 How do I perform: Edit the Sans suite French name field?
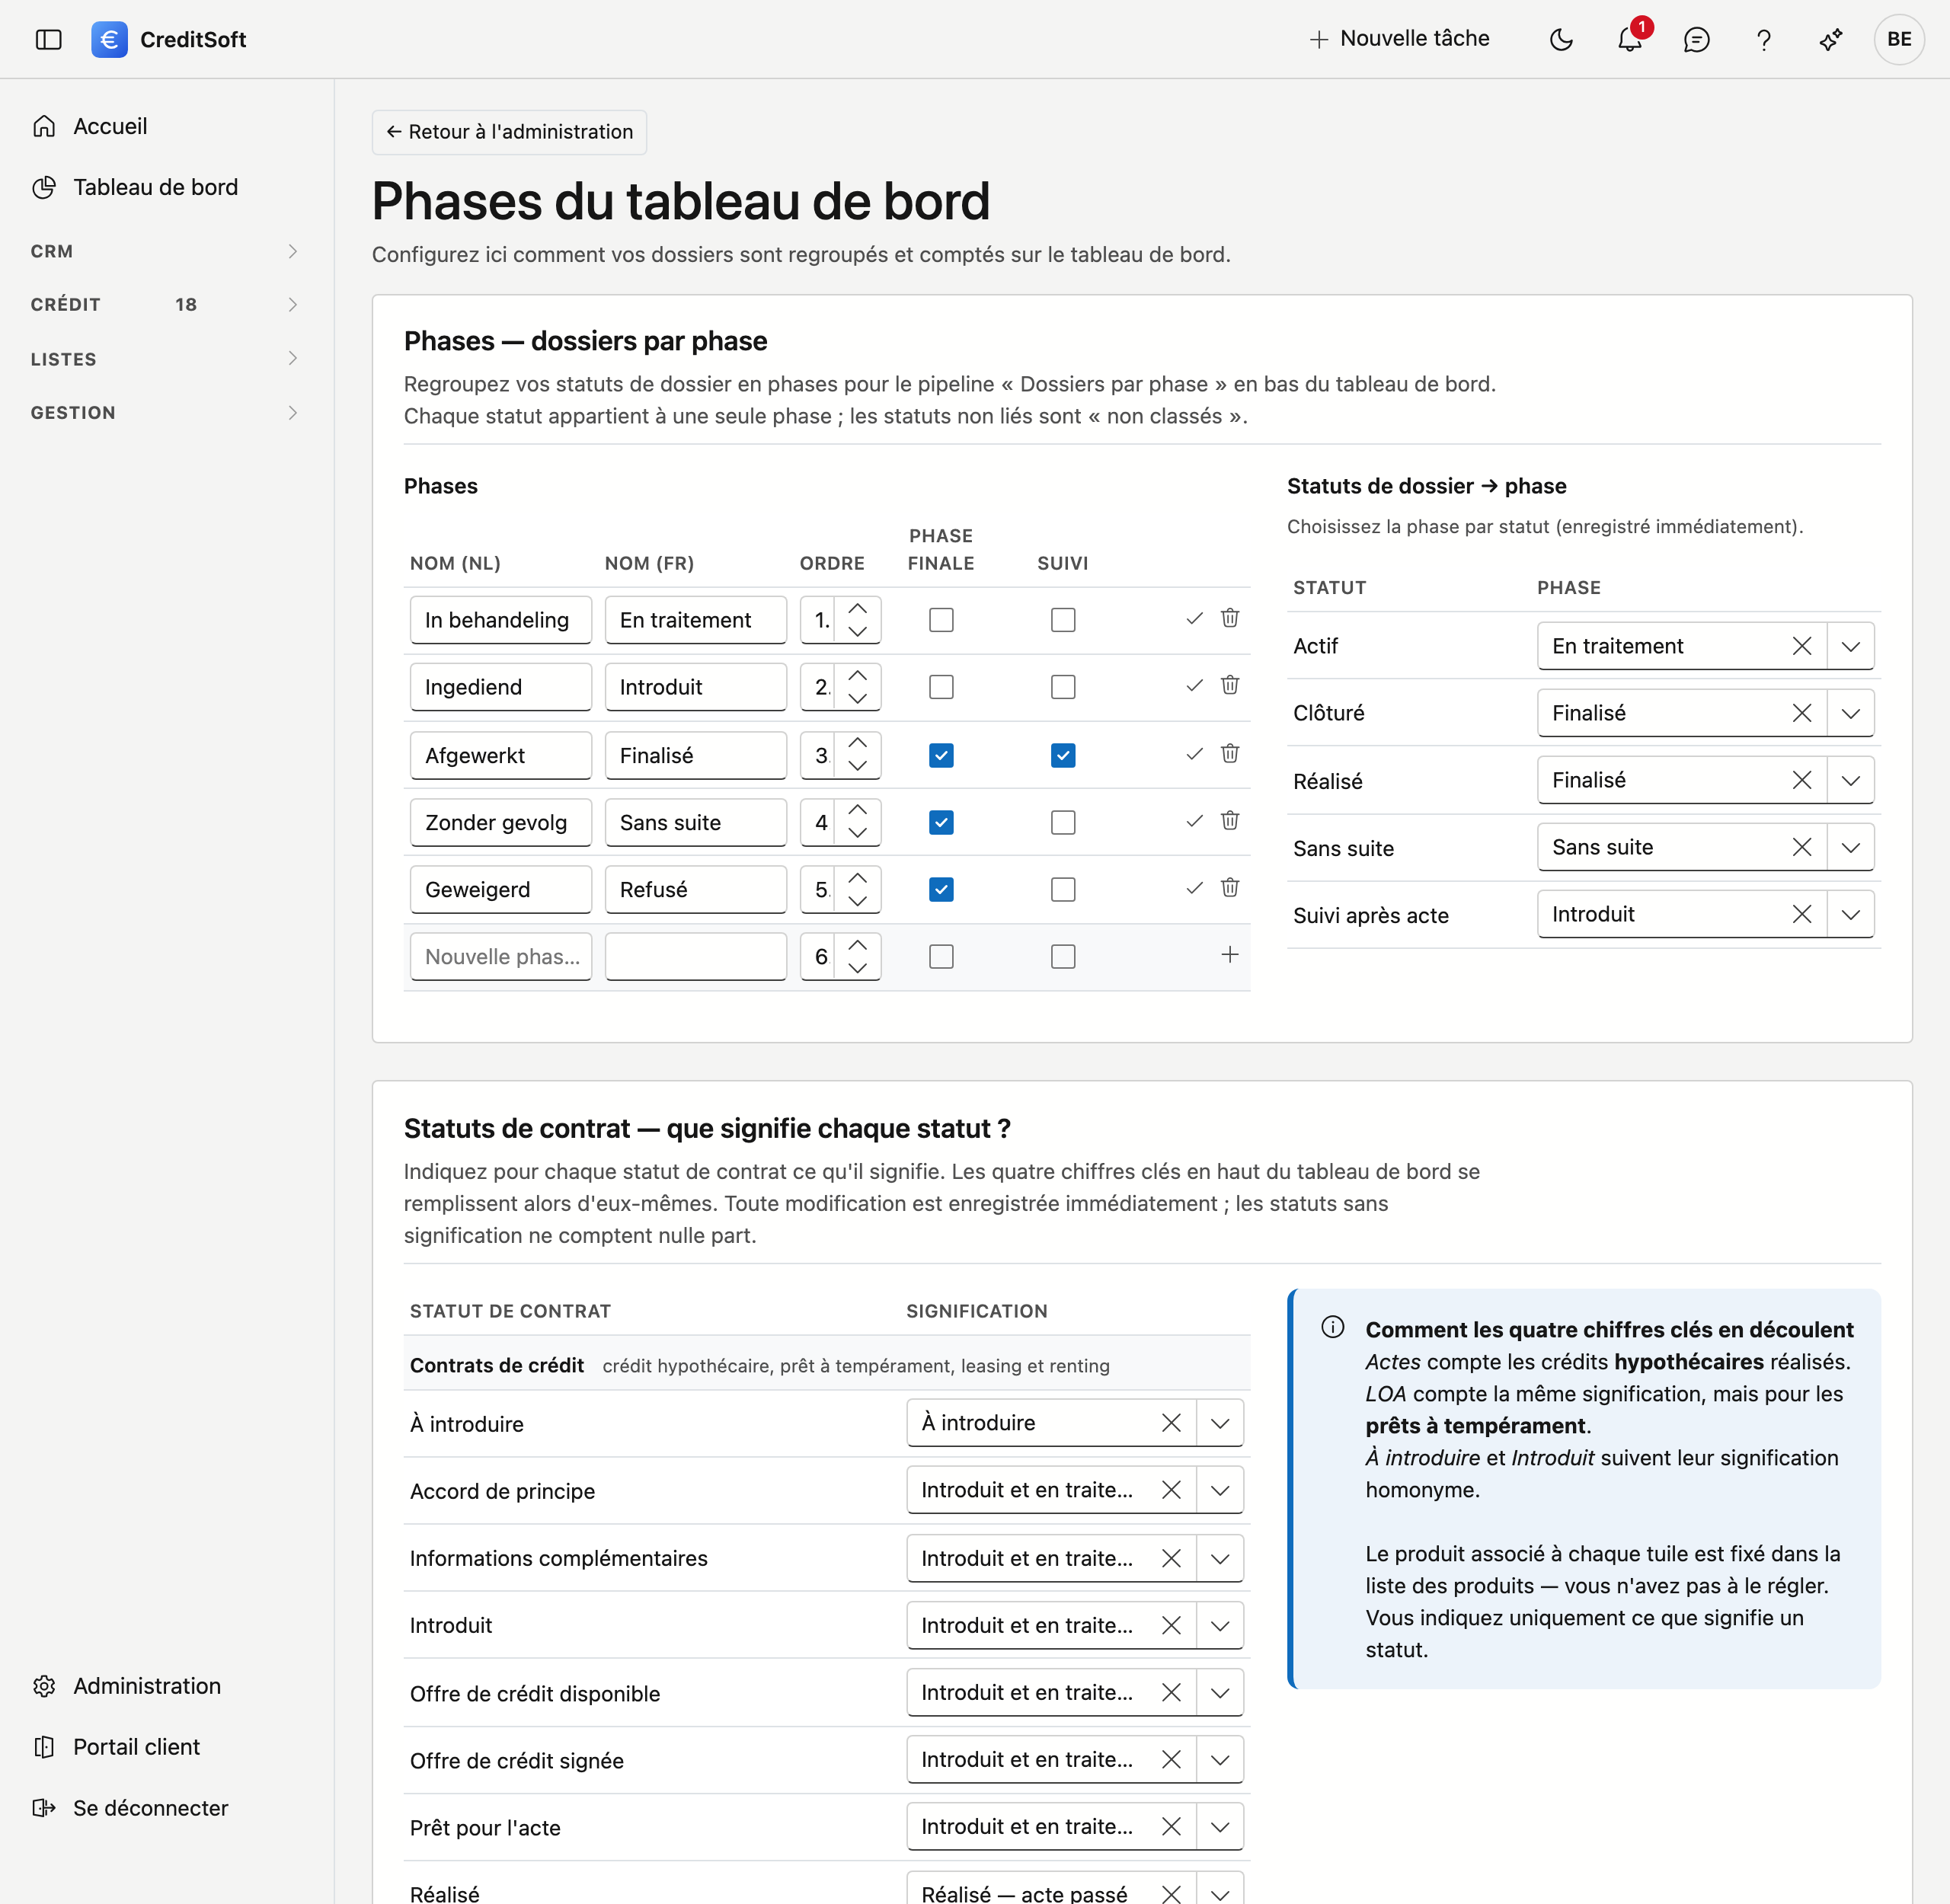[x=696, y=822]
